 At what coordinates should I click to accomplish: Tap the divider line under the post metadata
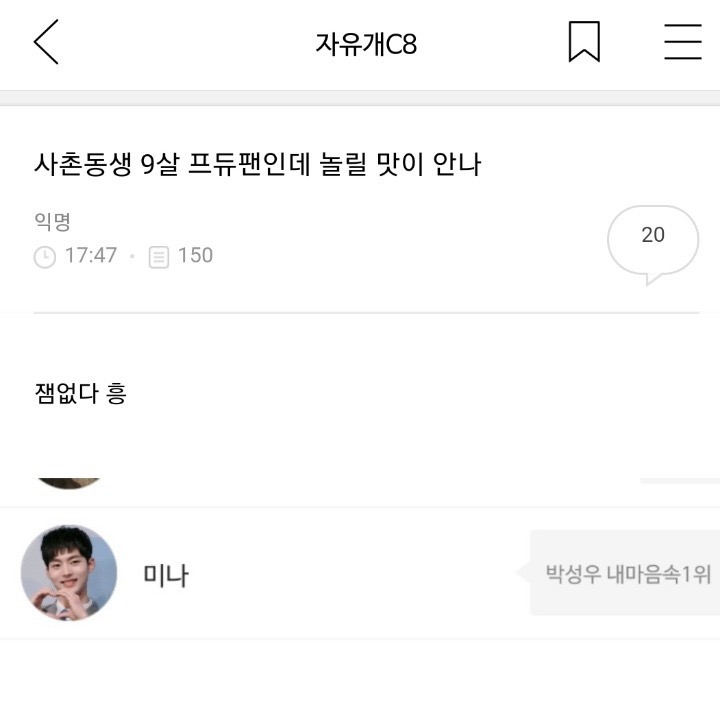(x=366, y=313)
